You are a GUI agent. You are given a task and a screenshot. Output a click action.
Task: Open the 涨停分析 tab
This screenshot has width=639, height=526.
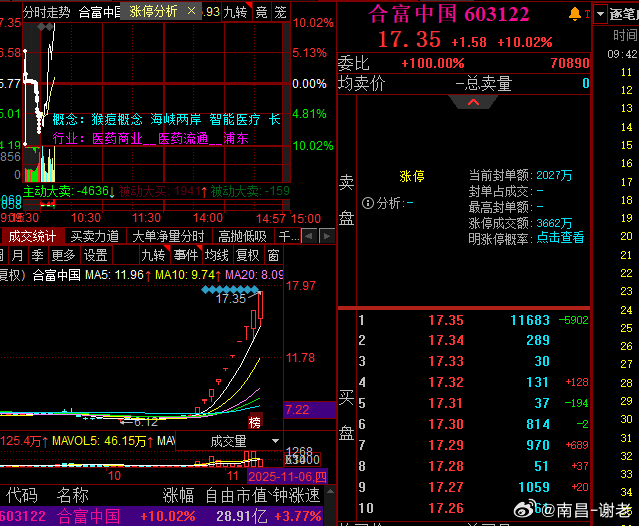[154, 11]
